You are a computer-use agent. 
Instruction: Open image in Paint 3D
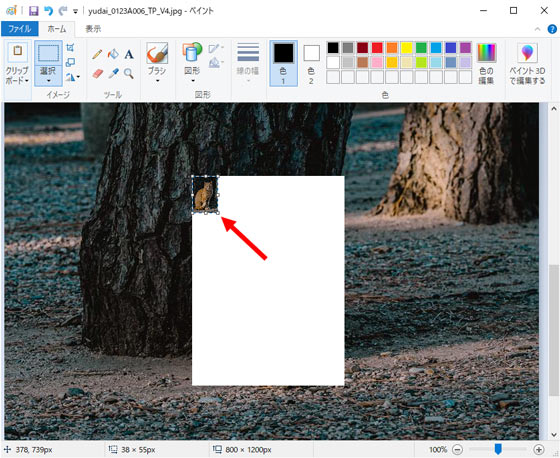point(527,63)
